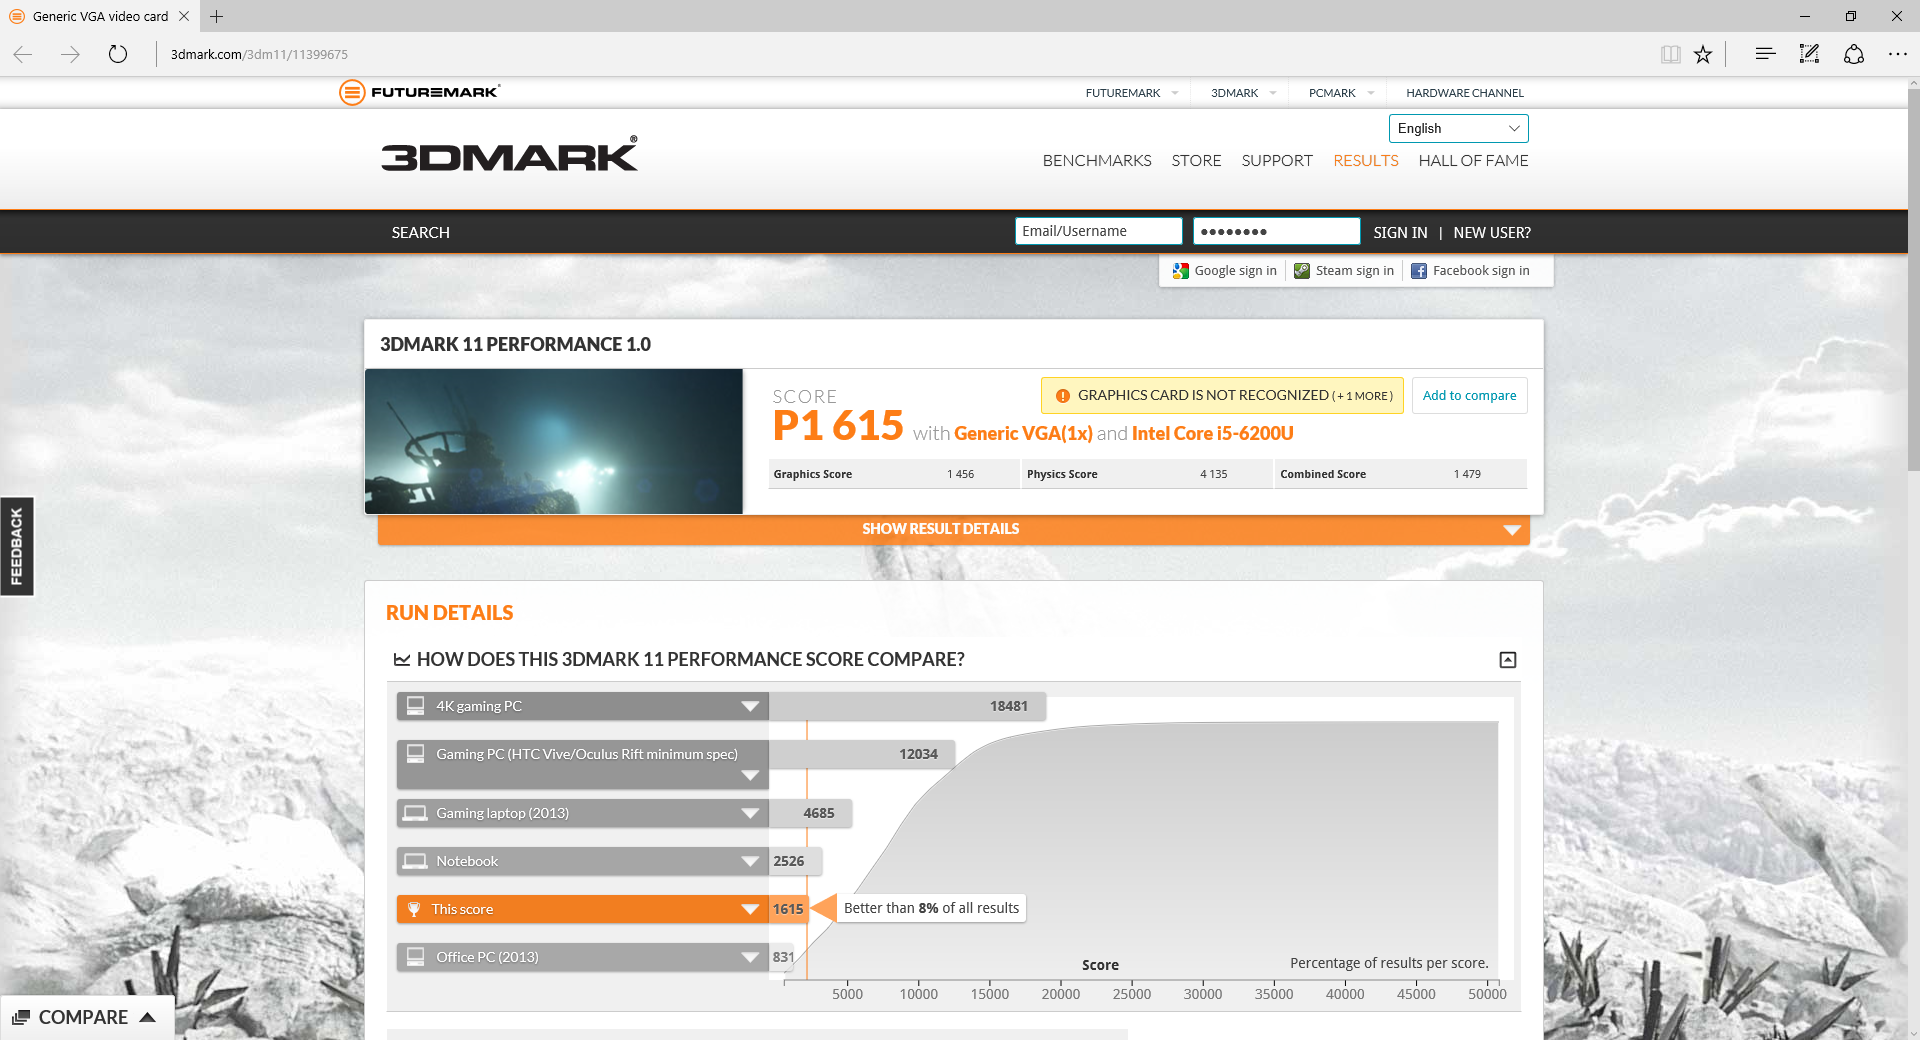Make a Web Note

coord(1809,54)
